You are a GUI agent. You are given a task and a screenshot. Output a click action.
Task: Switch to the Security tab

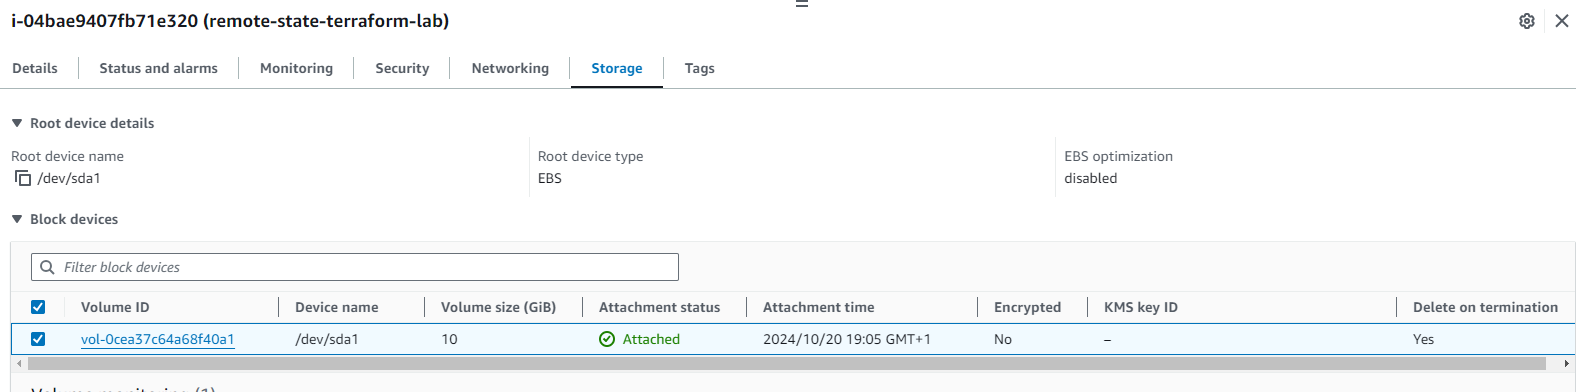[402, 68]
